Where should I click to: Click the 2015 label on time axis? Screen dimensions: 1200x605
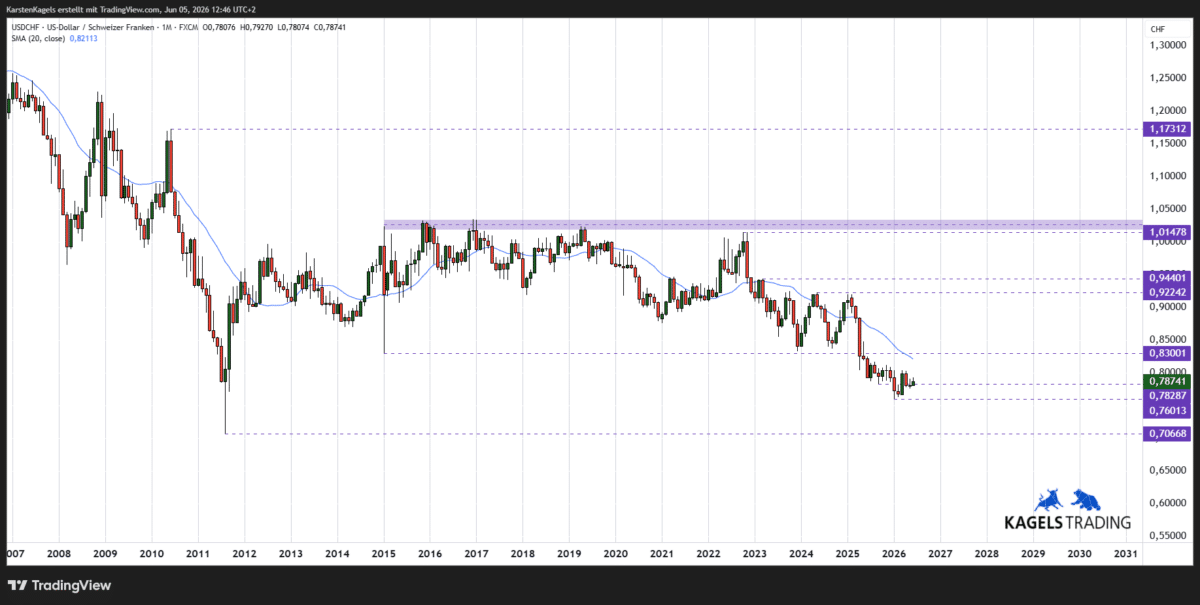pyautogui.click(x=384, y=553)
